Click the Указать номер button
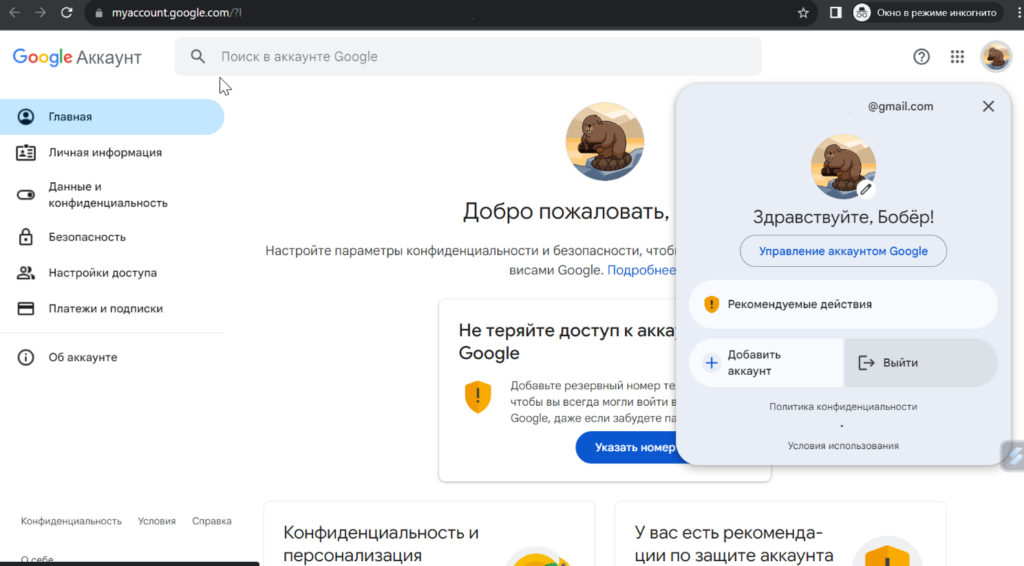 pos(626,448)
